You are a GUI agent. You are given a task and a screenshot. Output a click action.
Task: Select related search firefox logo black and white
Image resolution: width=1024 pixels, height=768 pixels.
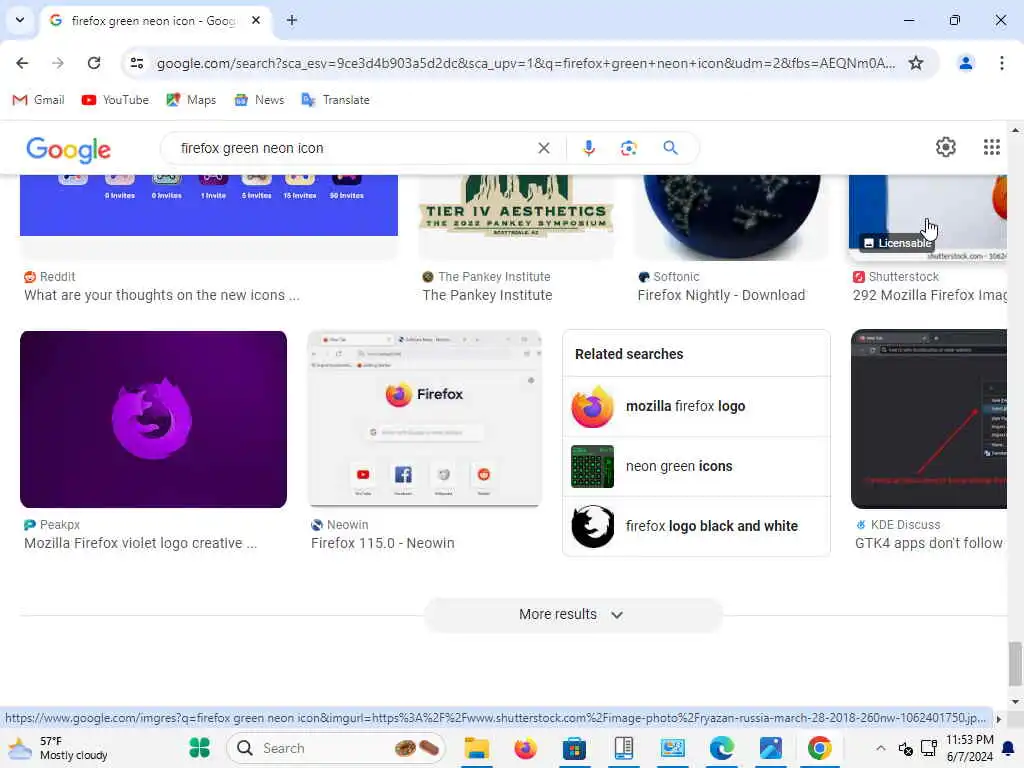(x=696, y=526)
